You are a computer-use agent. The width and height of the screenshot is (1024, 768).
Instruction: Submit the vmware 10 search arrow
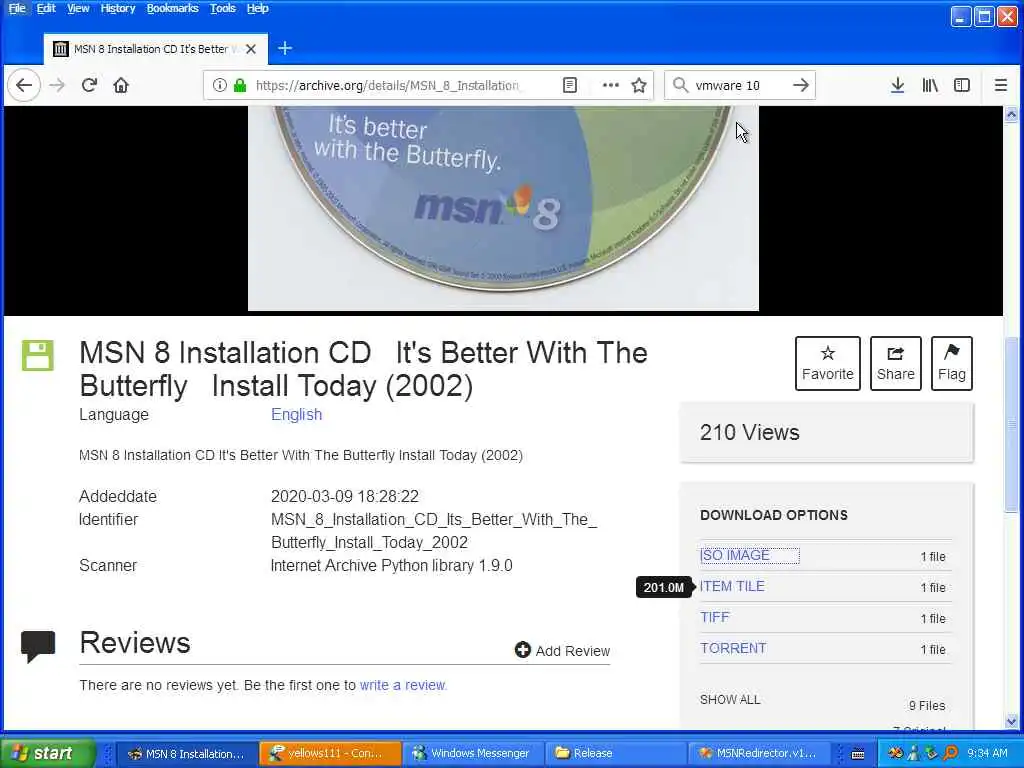click(801, 85)
